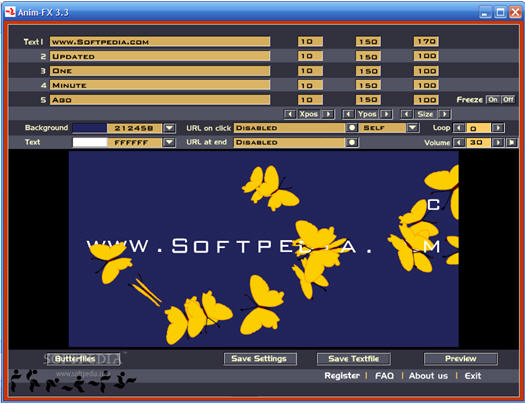Screen dimensions: 525x404
Task: Click the Volume value 30 field
Action: 478,143
